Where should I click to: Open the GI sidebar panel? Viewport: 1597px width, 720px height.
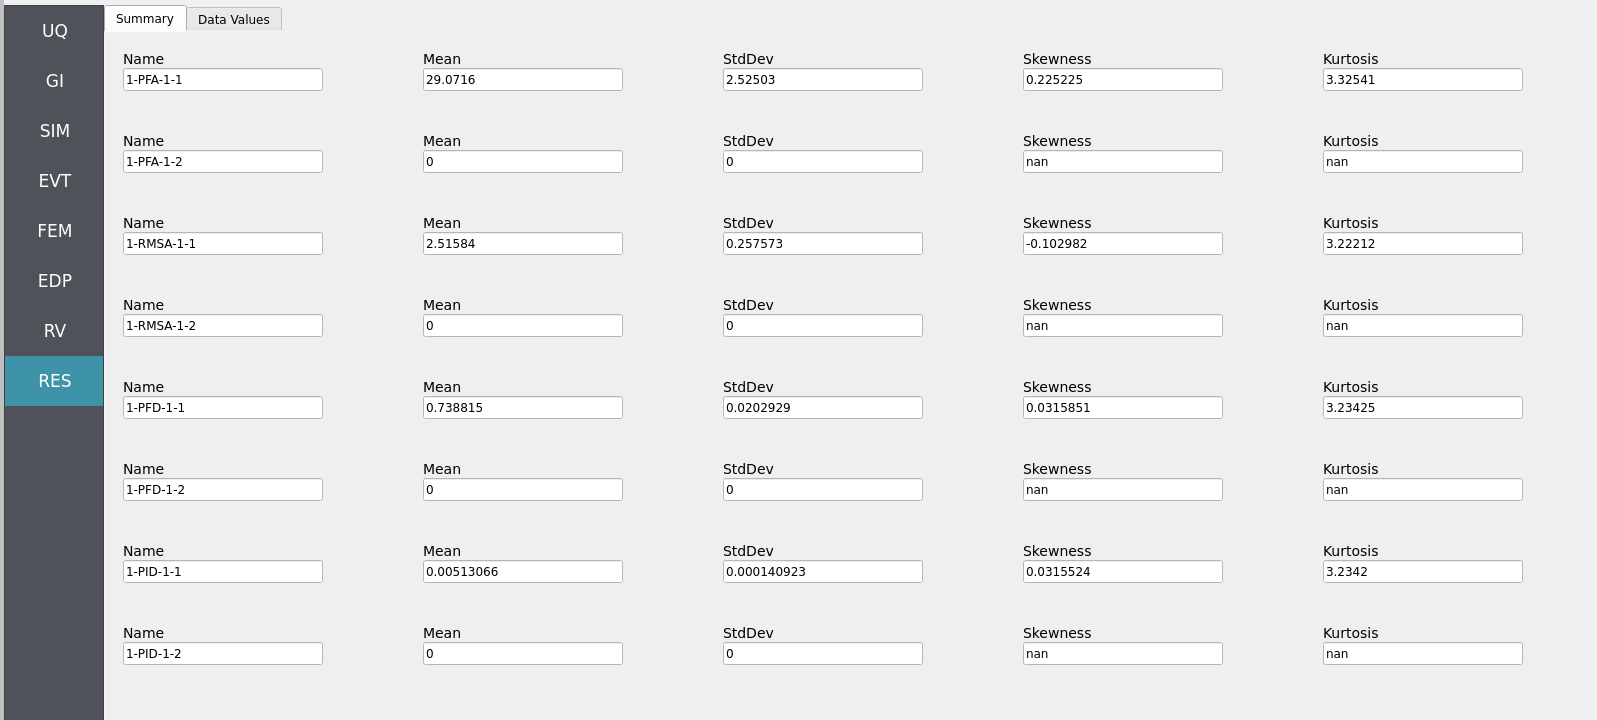click(54, 81)
